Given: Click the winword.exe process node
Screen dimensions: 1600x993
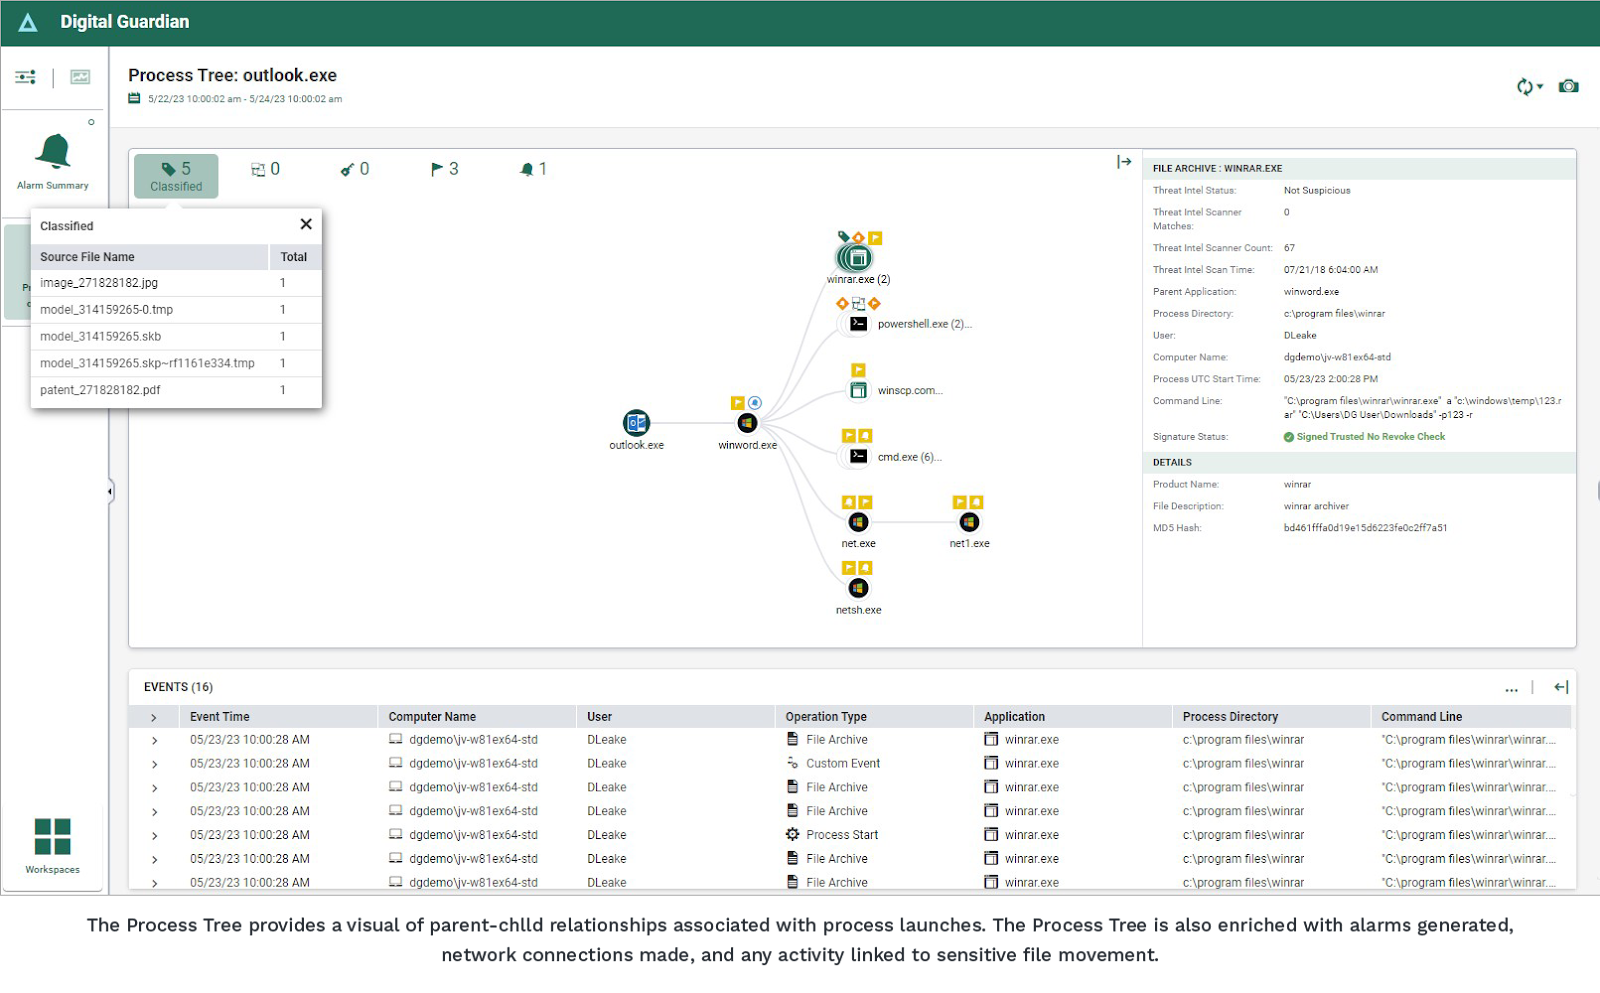Looking at the screenshot, I should click(x=747, y=423).
